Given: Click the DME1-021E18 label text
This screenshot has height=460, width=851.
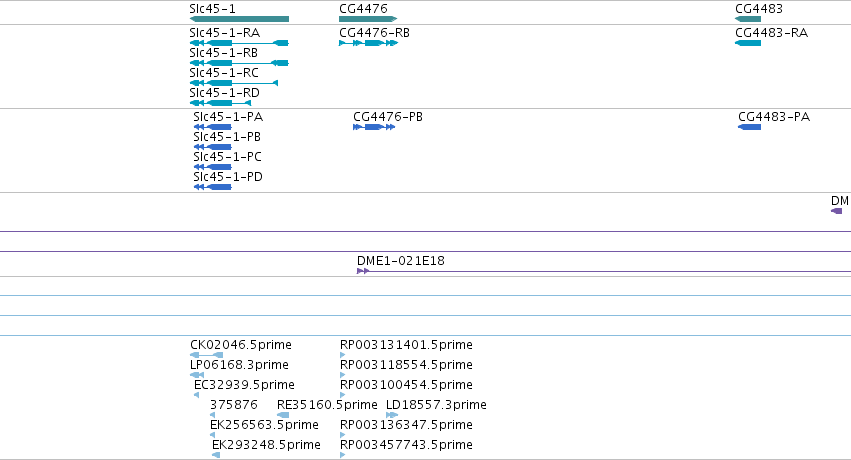Looking at the screenshot, I should pyautogui.click(x=401, y=261).
